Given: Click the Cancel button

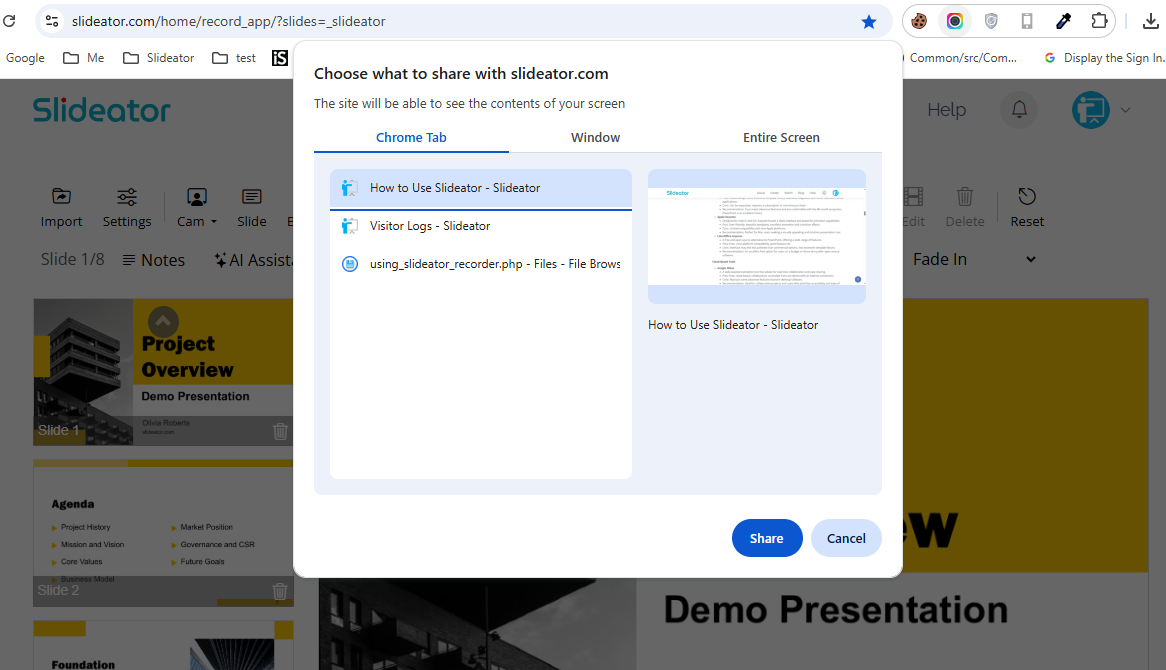Looking at the screenshot, I should pyautogui.click(x=845, y=538).
